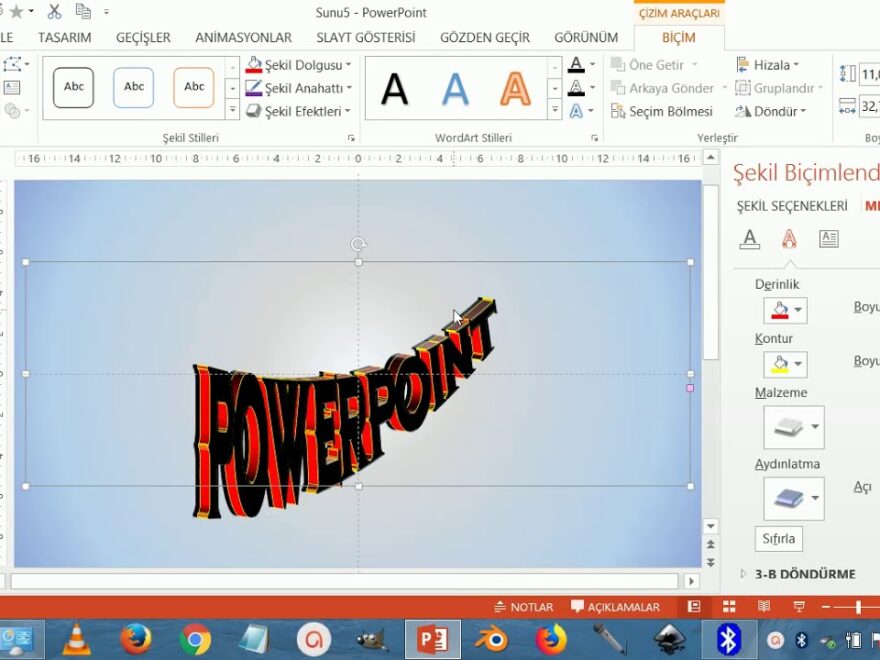Switch to Normal view in status bar

pyautogui.click(x=694, y=607)
